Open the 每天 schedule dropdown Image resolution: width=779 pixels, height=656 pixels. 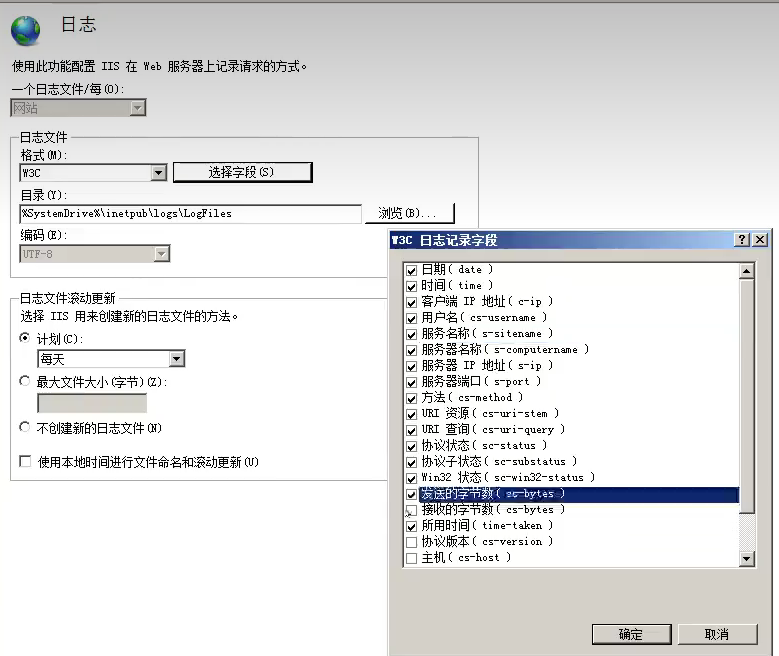[x=177, y=358]
